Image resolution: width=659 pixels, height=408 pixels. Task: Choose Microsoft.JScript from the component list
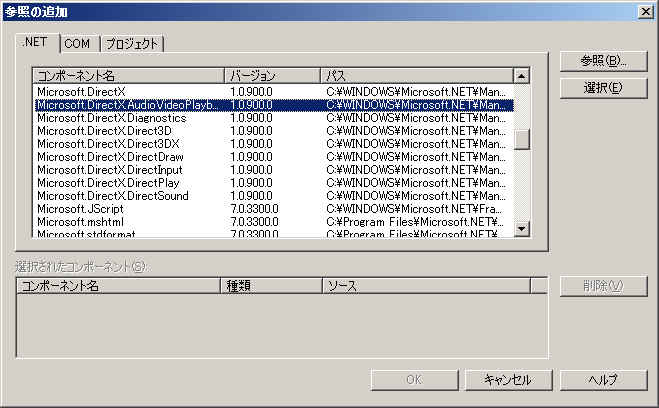[72, 208]
